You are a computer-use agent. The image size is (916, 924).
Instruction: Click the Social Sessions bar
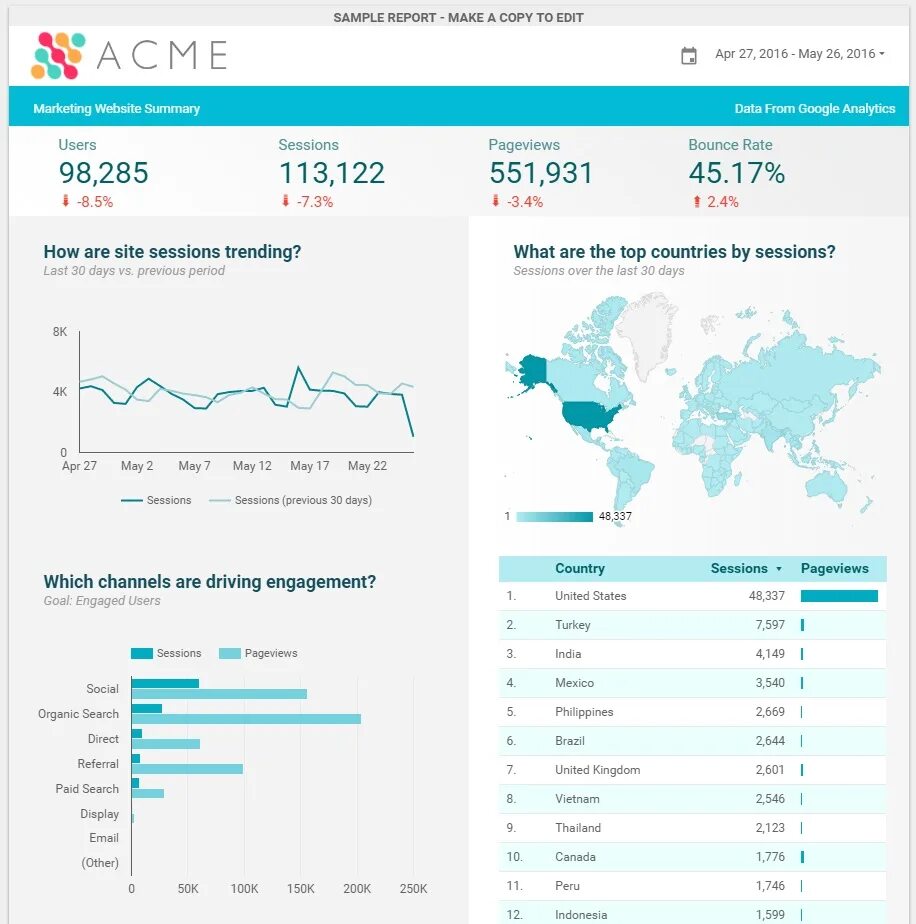166,684
